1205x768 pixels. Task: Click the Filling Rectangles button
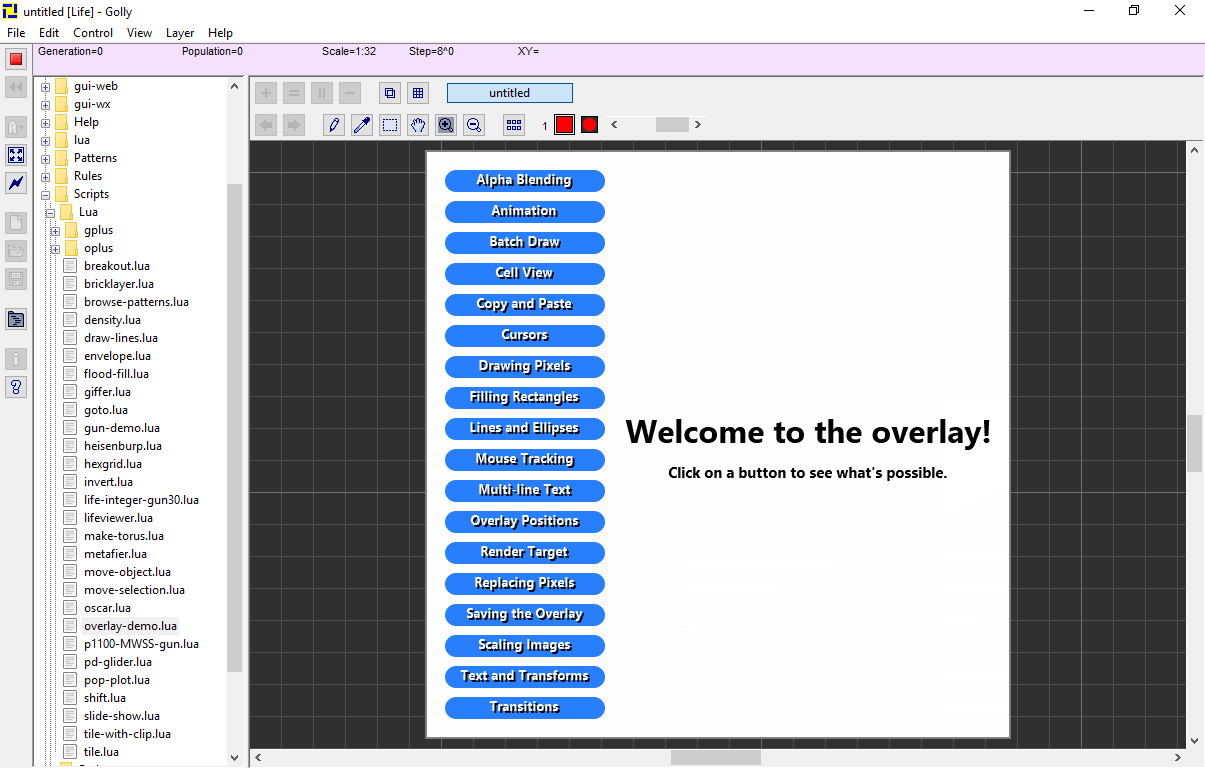point(525,398)
